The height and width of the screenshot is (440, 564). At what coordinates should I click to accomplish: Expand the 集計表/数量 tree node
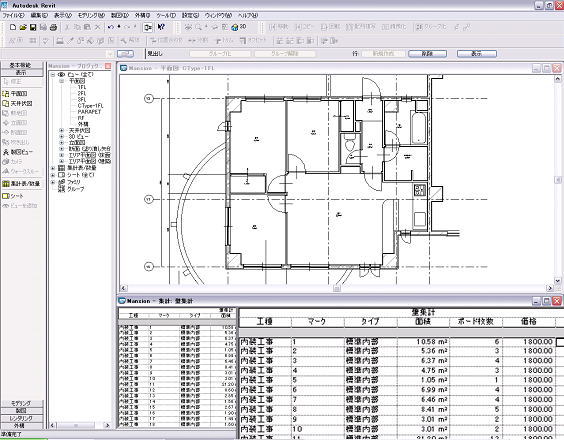click(53, 168)
